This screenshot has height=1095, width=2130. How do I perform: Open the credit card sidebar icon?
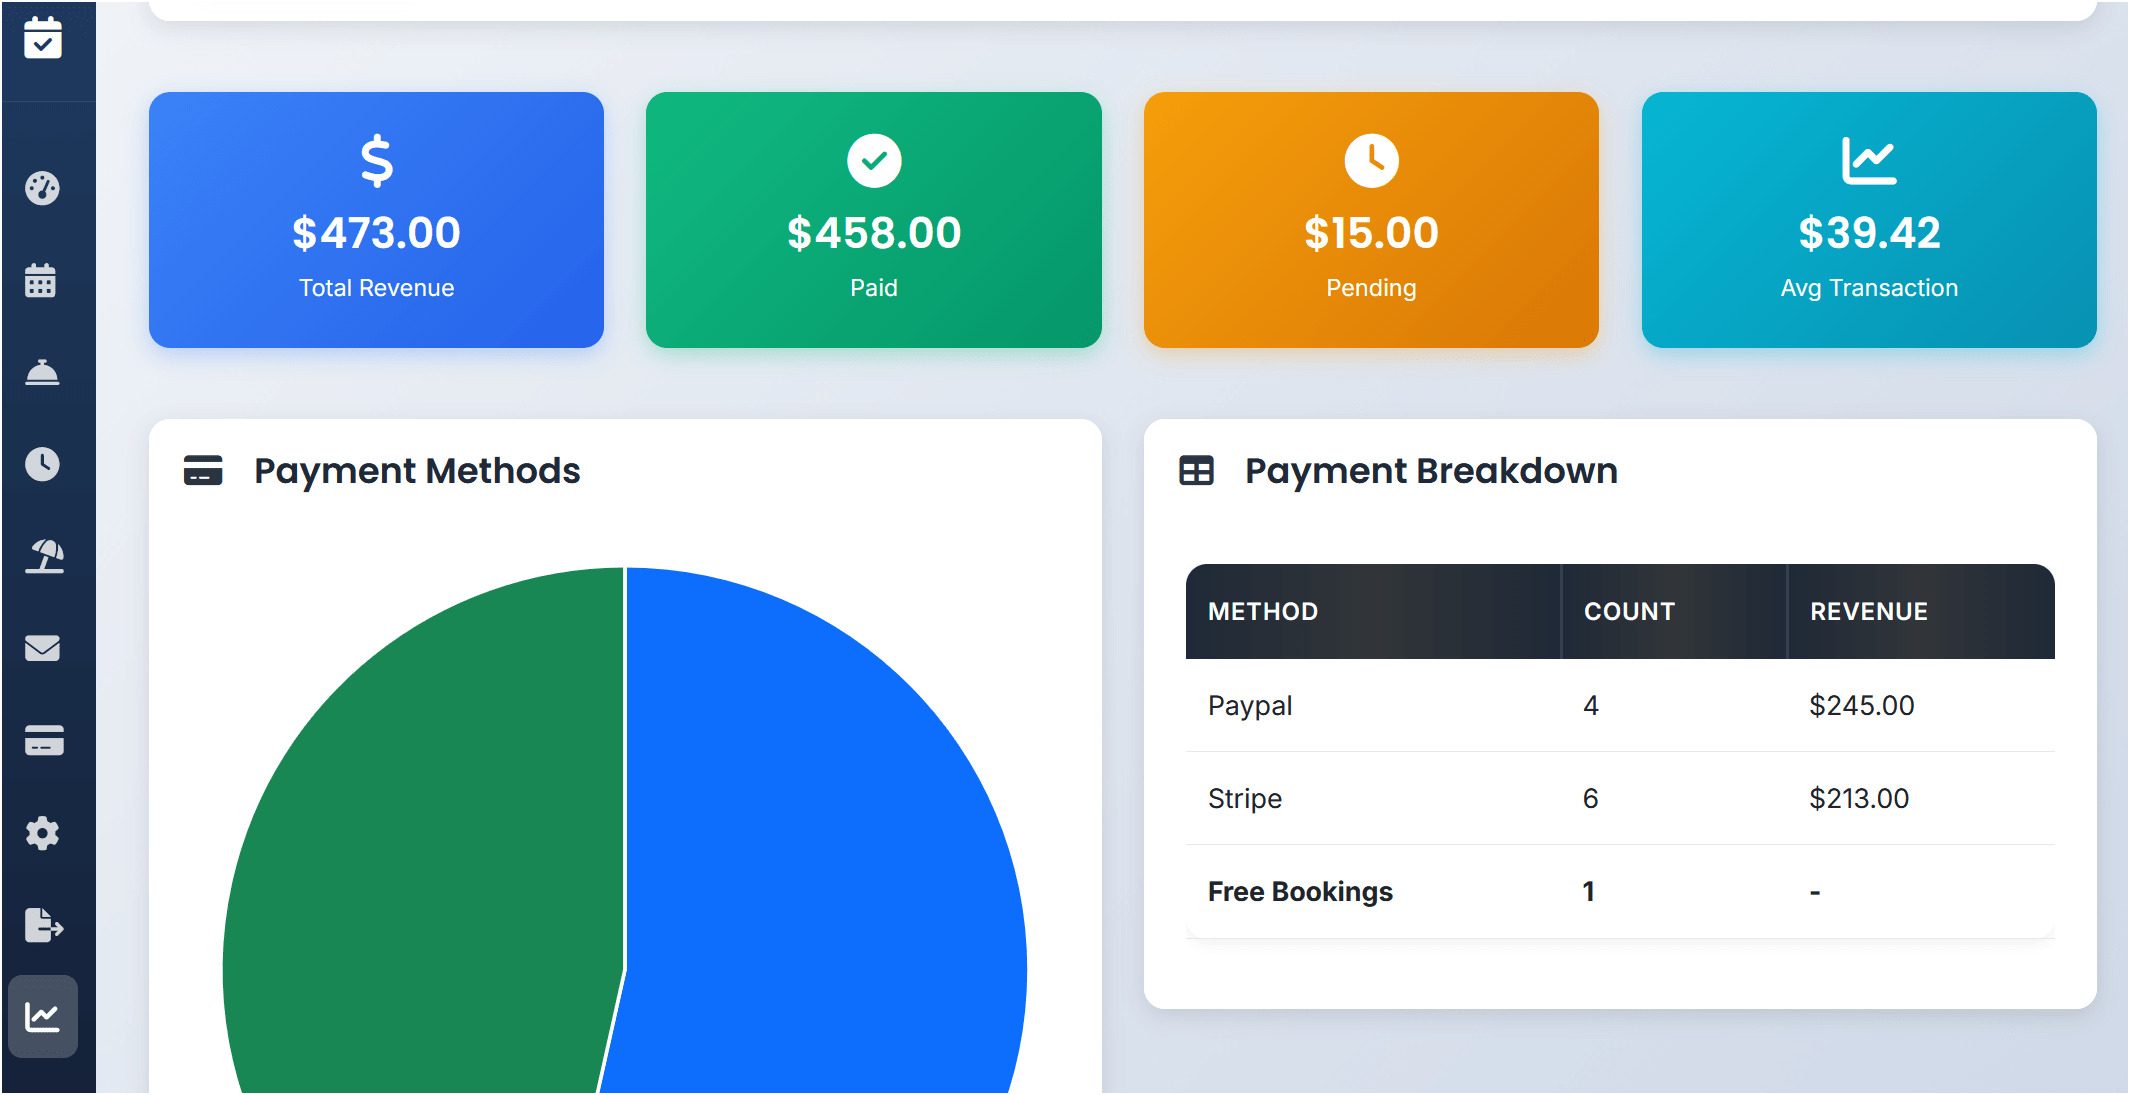(x=44, y=740)
